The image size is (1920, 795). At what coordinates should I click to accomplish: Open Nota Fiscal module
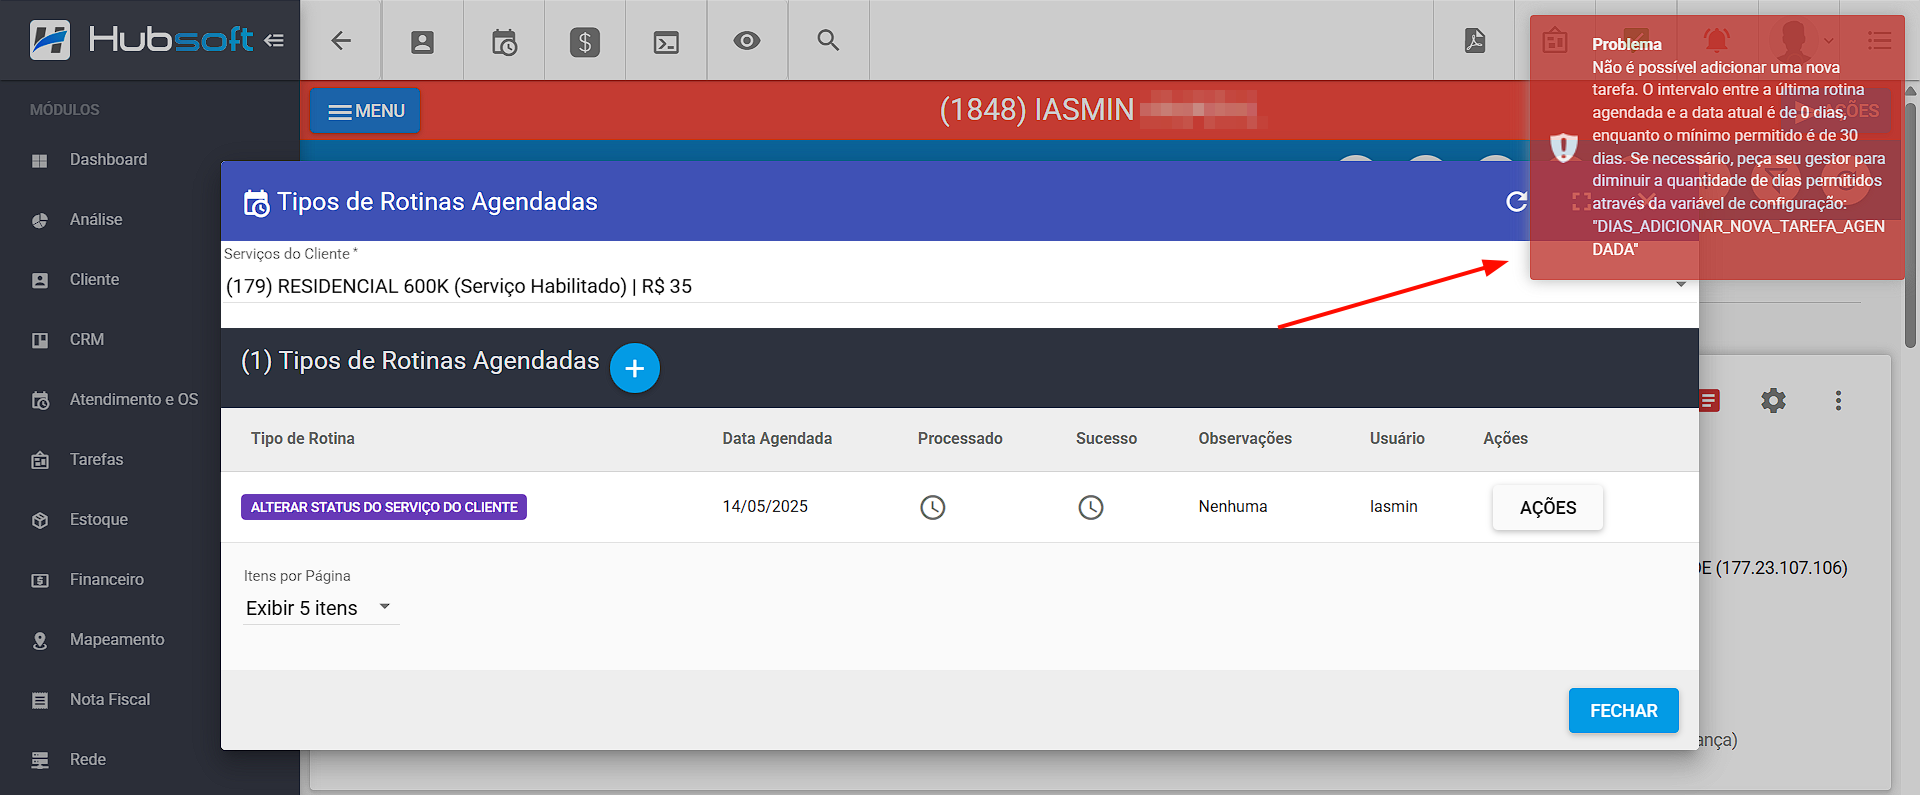[x=110, y=699]
